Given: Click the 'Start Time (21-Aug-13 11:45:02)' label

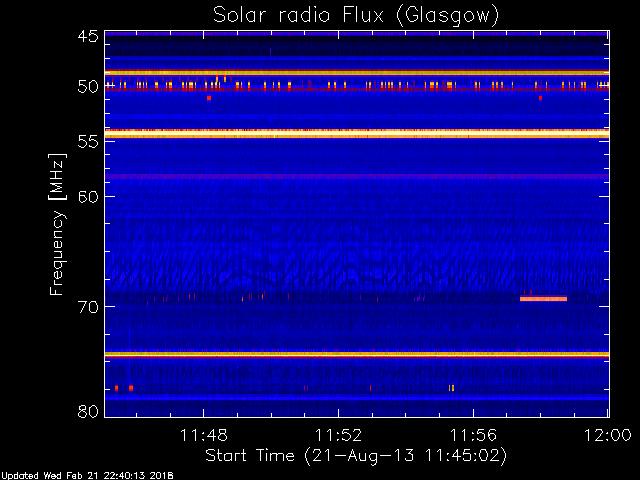Looking at the screenshot, I should (356, 456).
